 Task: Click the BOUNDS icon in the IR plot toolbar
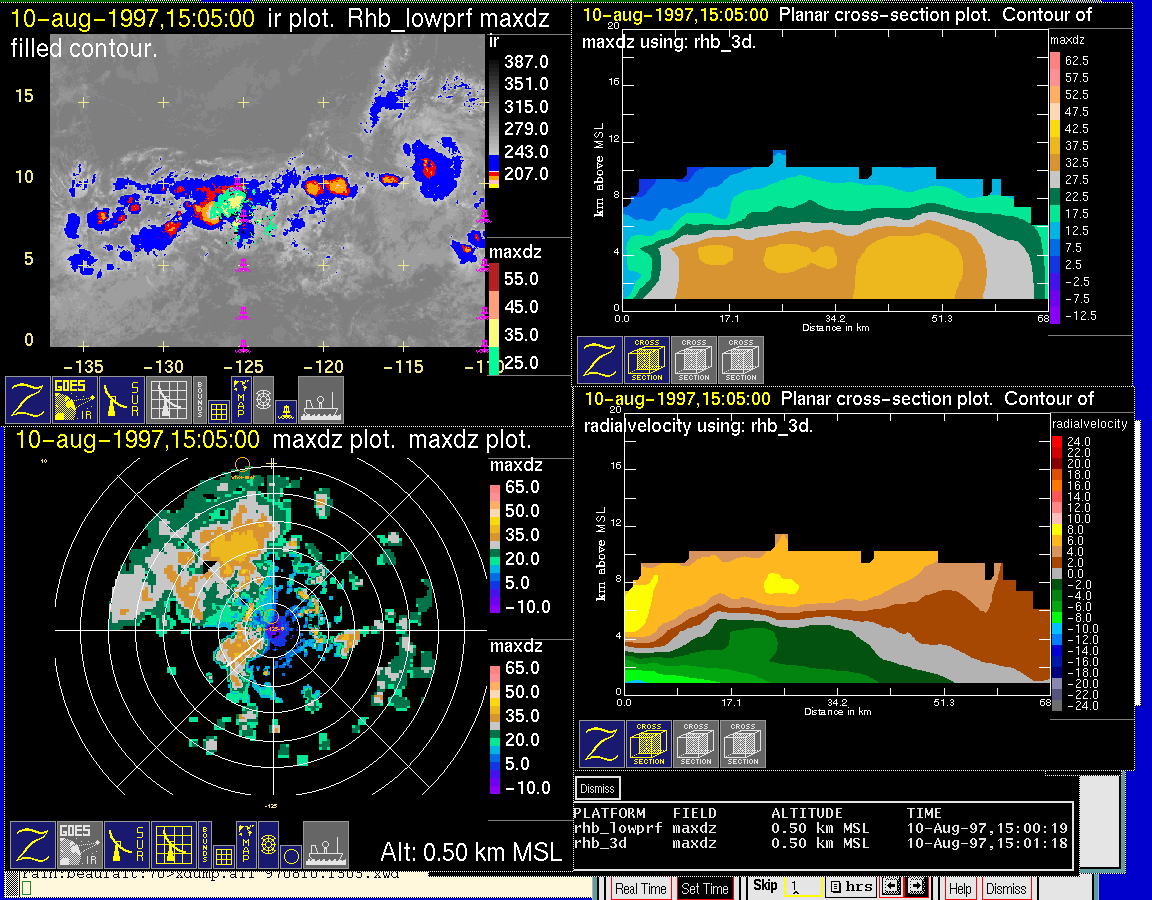pyautogui.click(x=200, y=400)
